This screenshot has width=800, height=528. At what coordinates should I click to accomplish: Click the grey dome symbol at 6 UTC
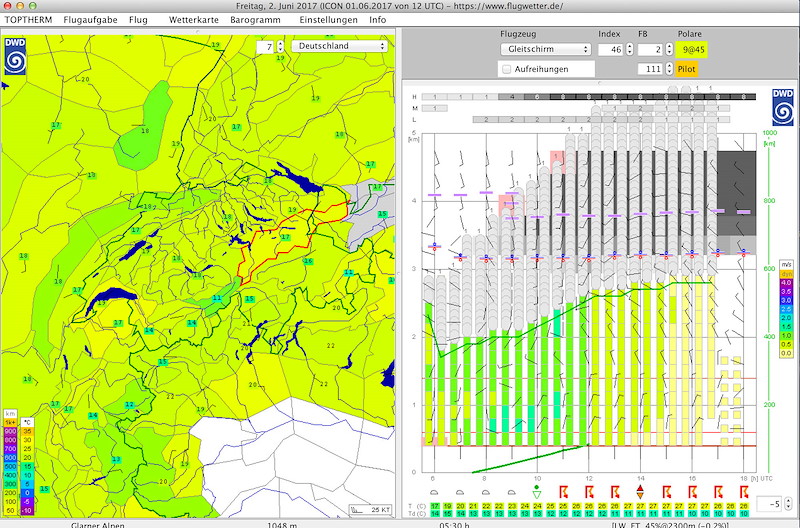(x=434, y=491)
